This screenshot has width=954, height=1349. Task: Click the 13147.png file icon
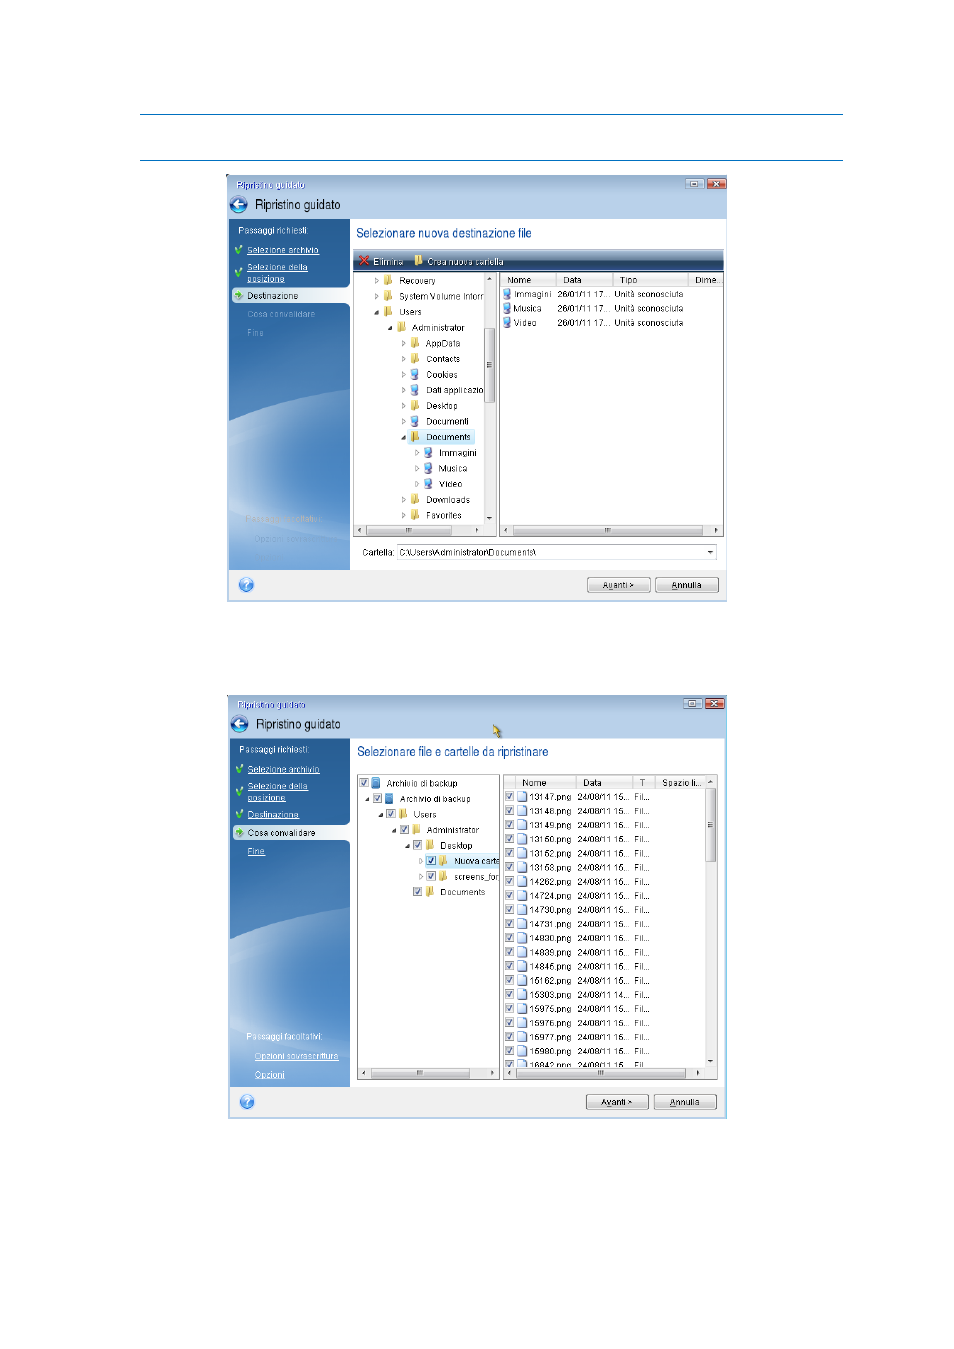(522, 797)
